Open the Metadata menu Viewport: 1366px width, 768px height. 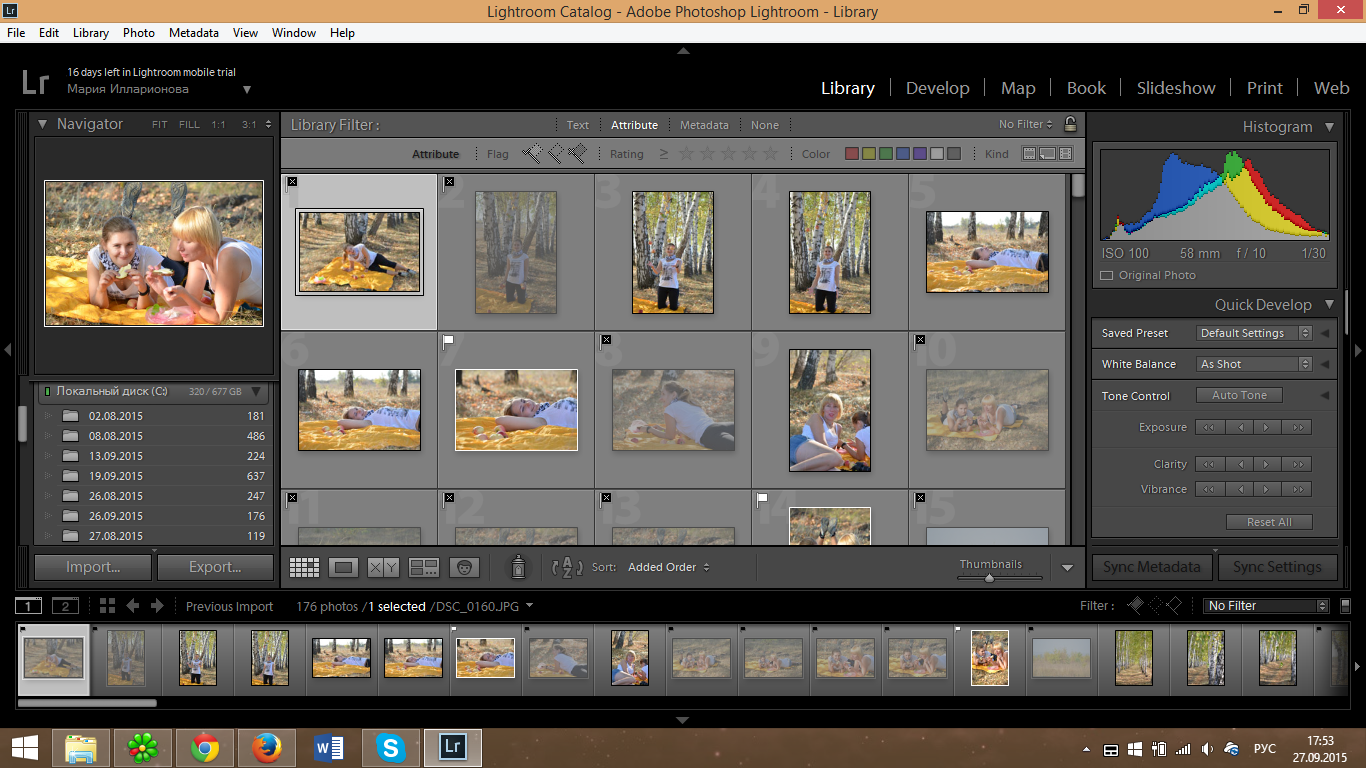tap(194, 33)
